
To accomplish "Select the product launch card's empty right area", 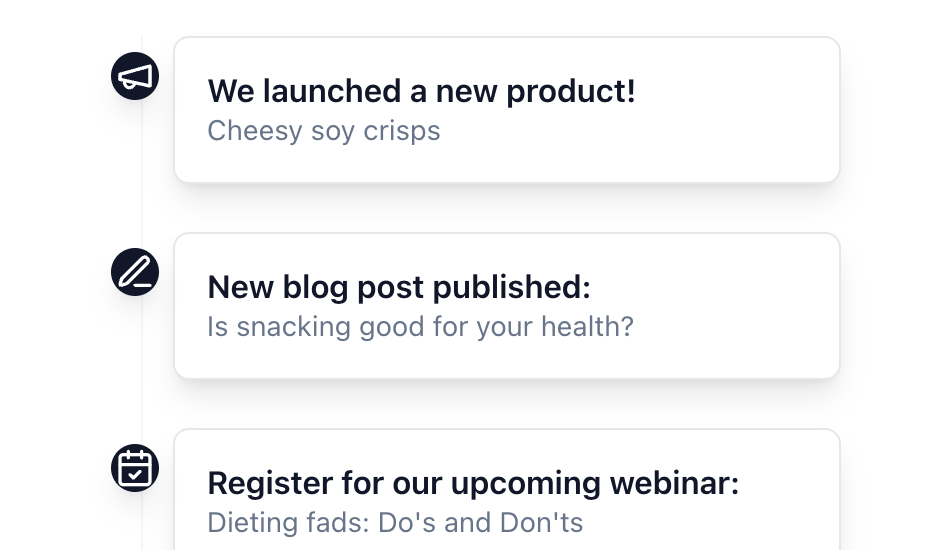I will click(x=740, y=110).
